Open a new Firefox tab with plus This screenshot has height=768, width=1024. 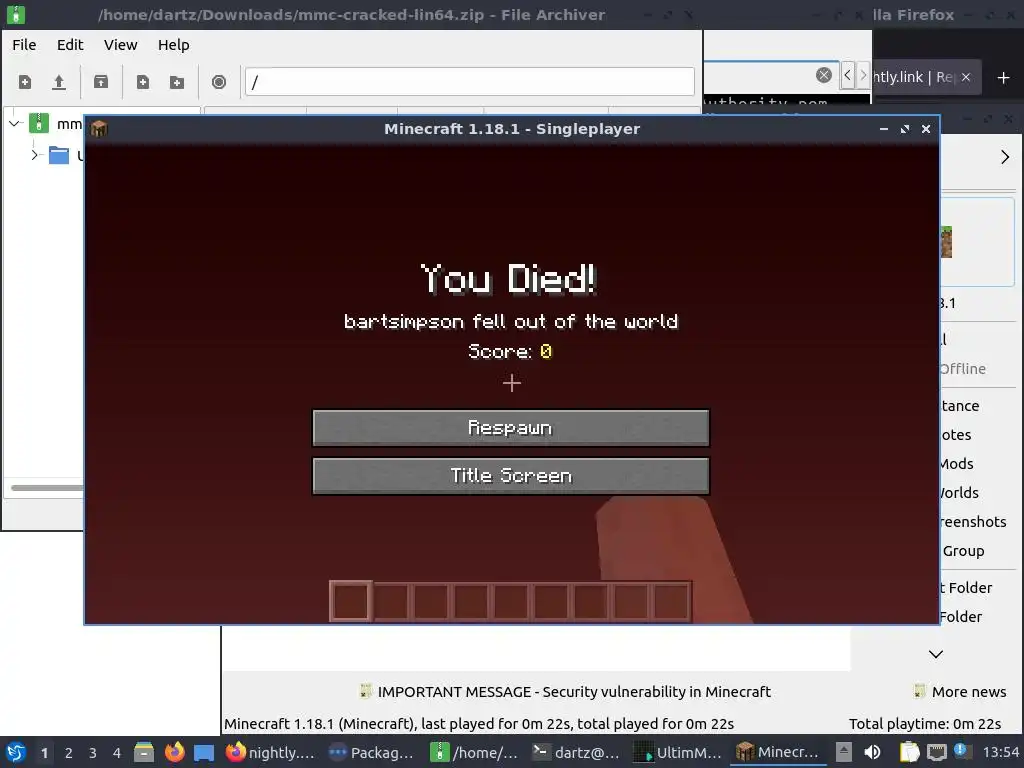[1004, 78]
